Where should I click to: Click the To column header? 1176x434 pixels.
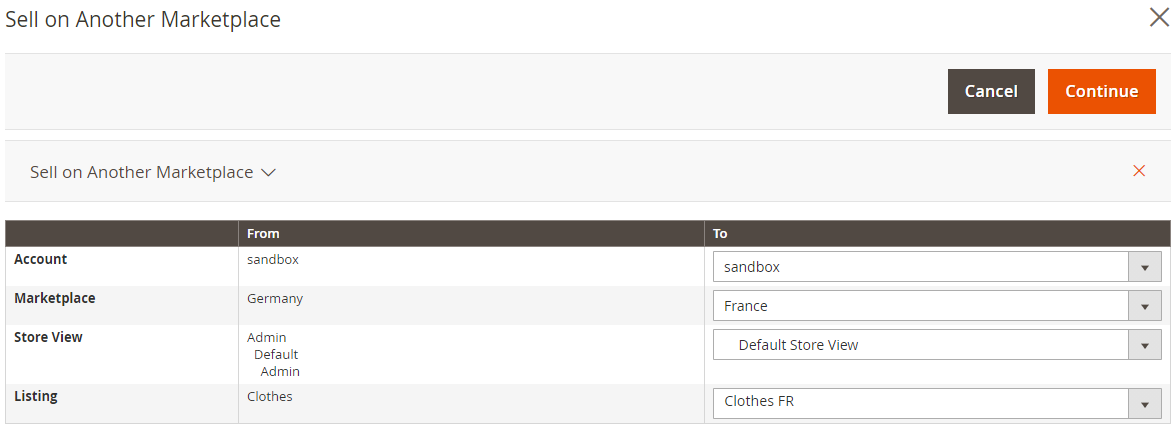(x=720, y=233)
